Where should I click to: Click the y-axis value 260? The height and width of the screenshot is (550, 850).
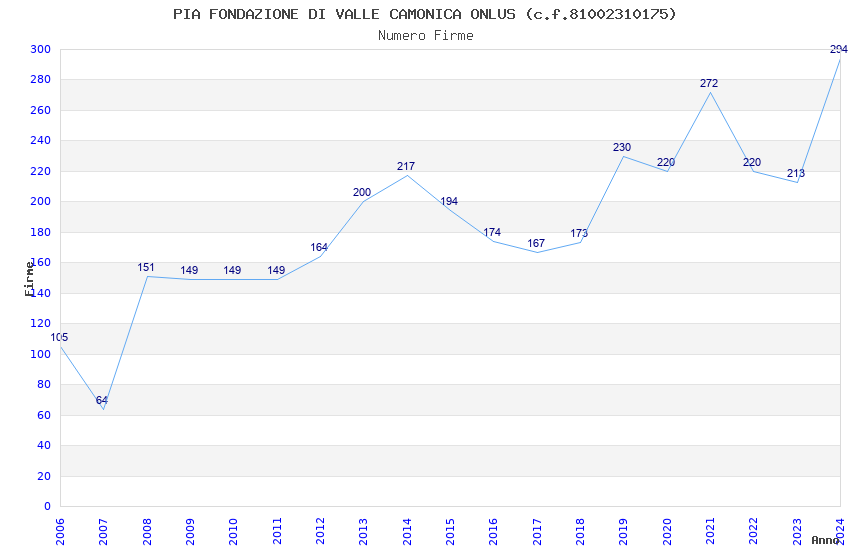tap(40, 110)
